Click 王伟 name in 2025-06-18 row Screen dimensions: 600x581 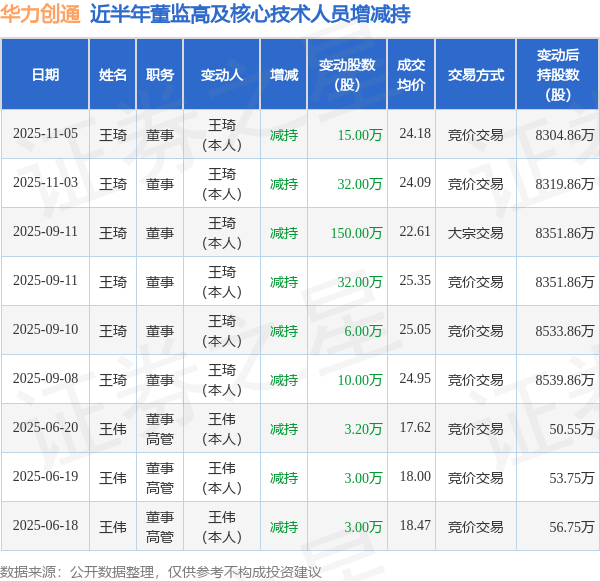coord(112,527)
